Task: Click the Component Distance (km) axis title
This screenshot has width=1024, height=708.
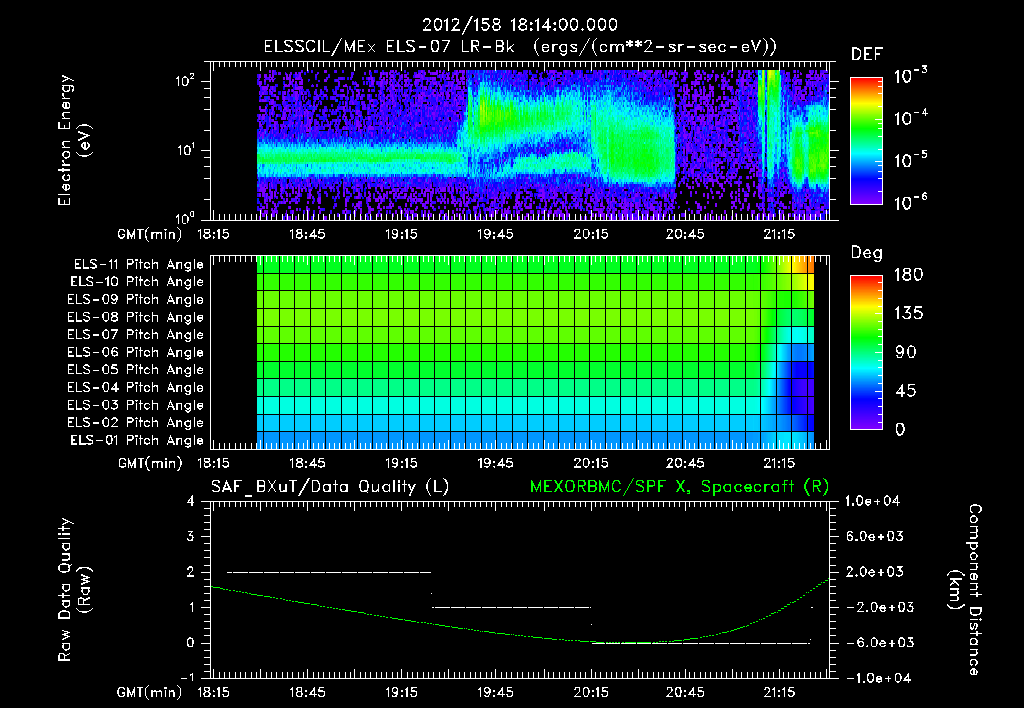Action: (x=964, y=590)
